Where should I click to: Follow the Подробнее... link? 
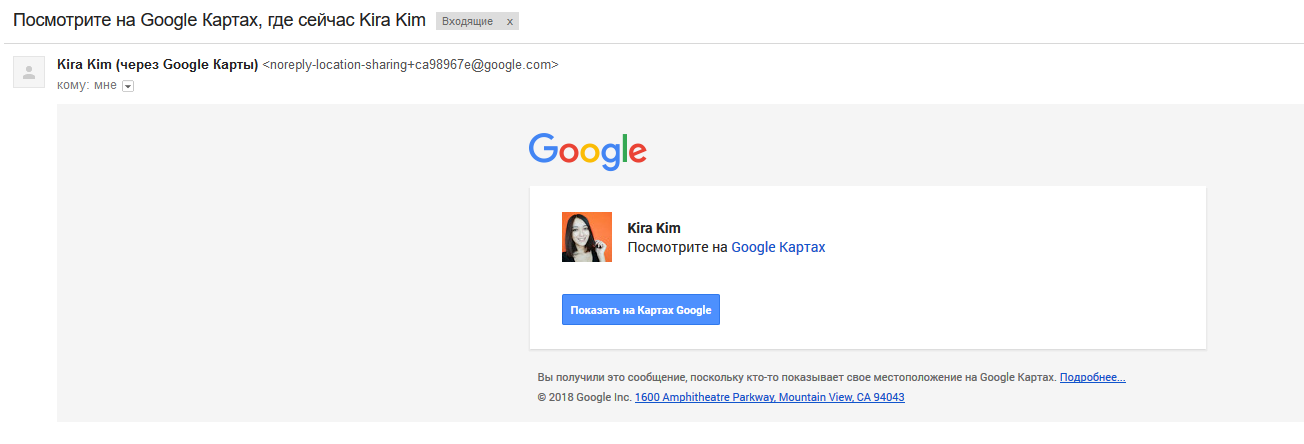[x=1092, y=378]
